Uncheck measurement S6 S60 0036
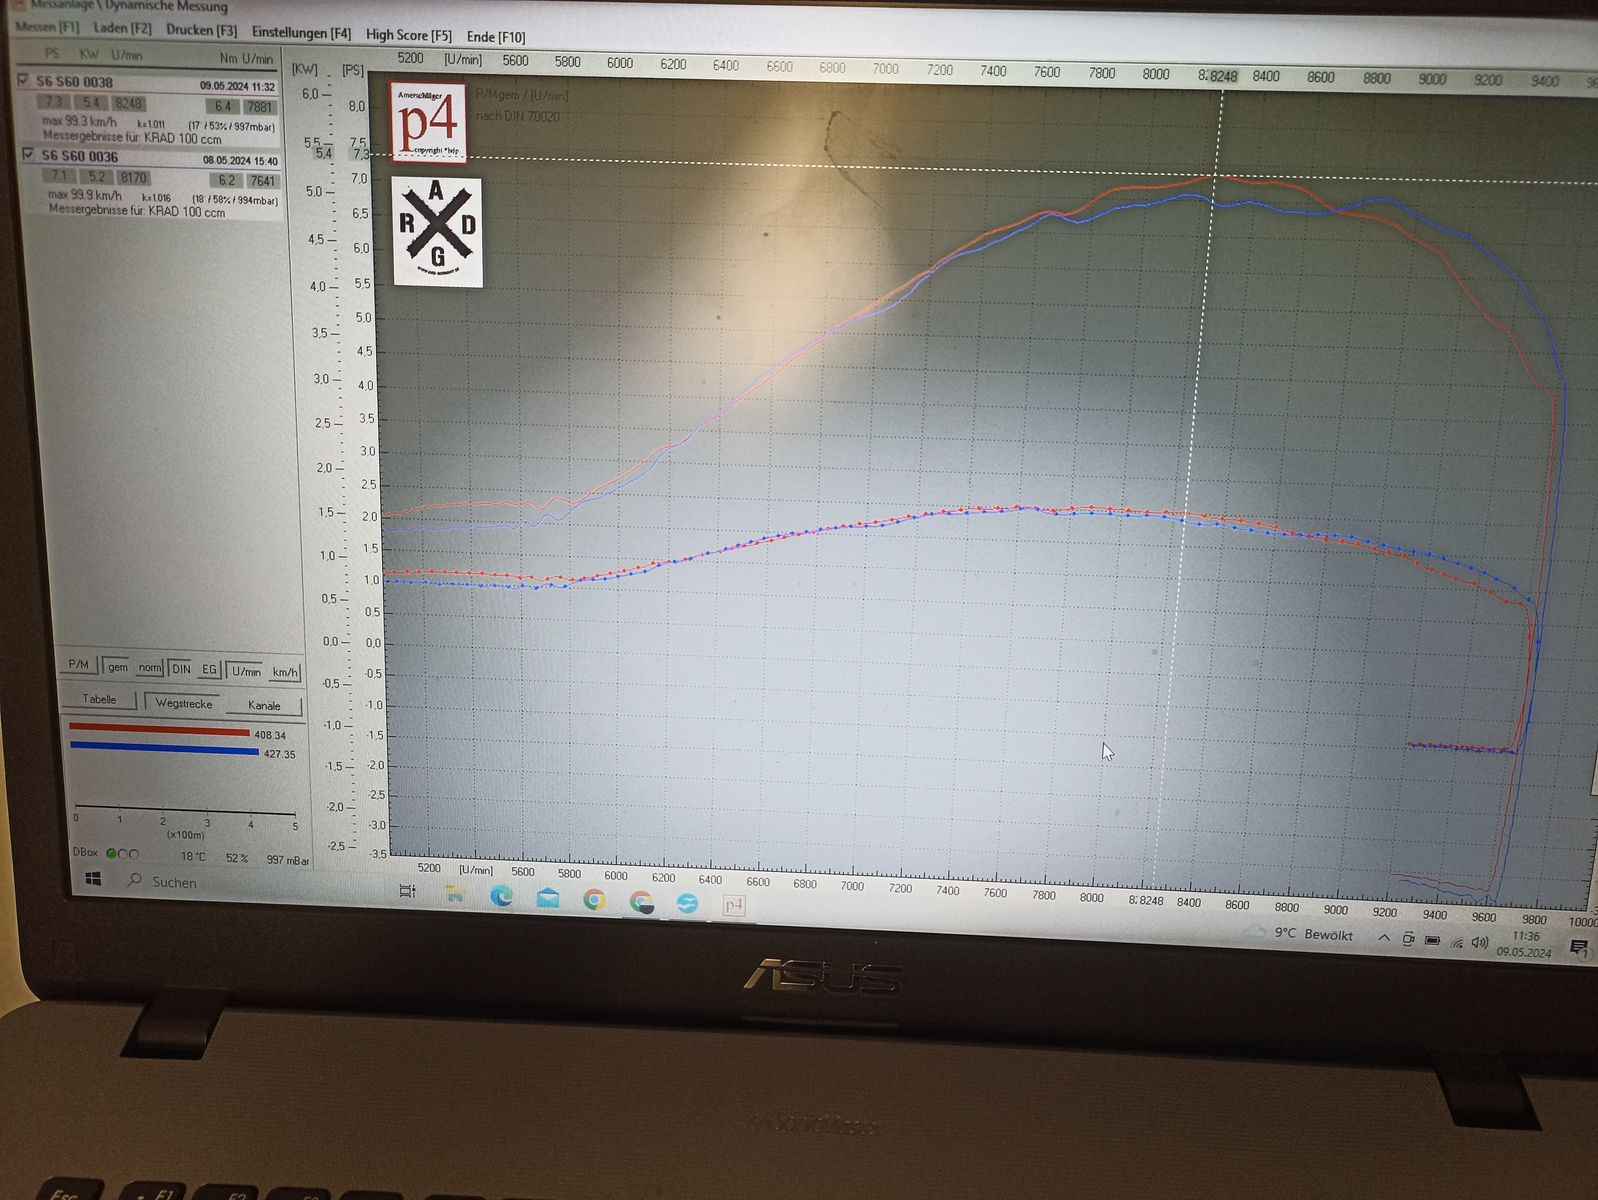1598x1200 pixels. point(28,154)
